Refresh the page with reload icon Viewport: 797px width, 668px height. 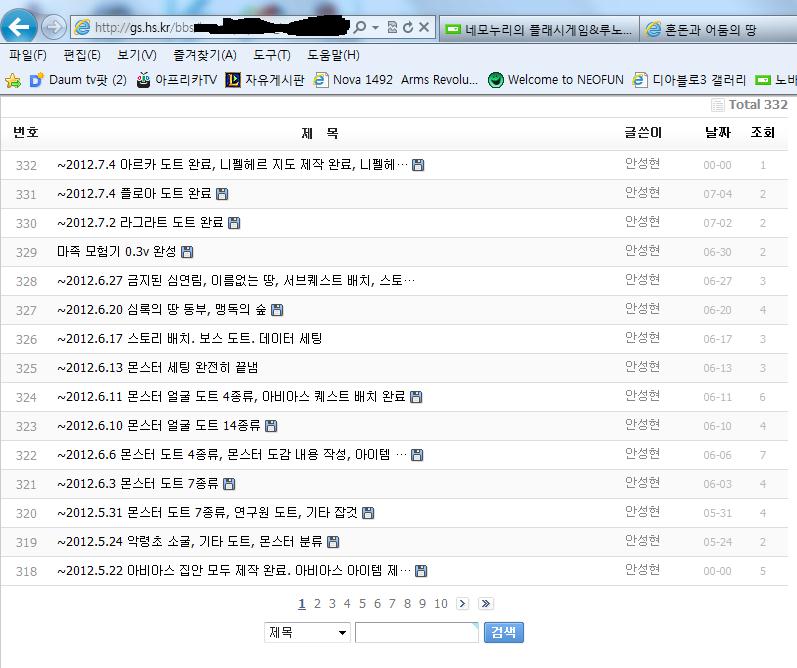(408, 27)
